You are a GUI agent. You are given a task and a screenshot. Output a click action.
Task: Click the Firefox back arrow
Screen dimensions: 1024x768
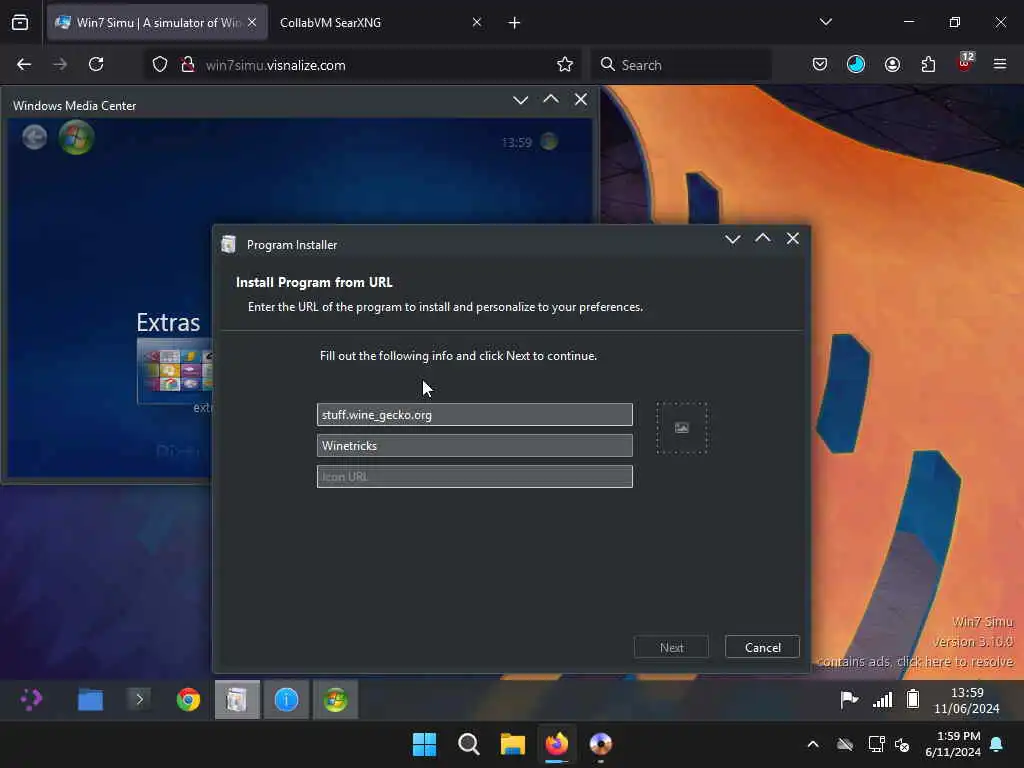pyautogui.click(x=24, y=65)
